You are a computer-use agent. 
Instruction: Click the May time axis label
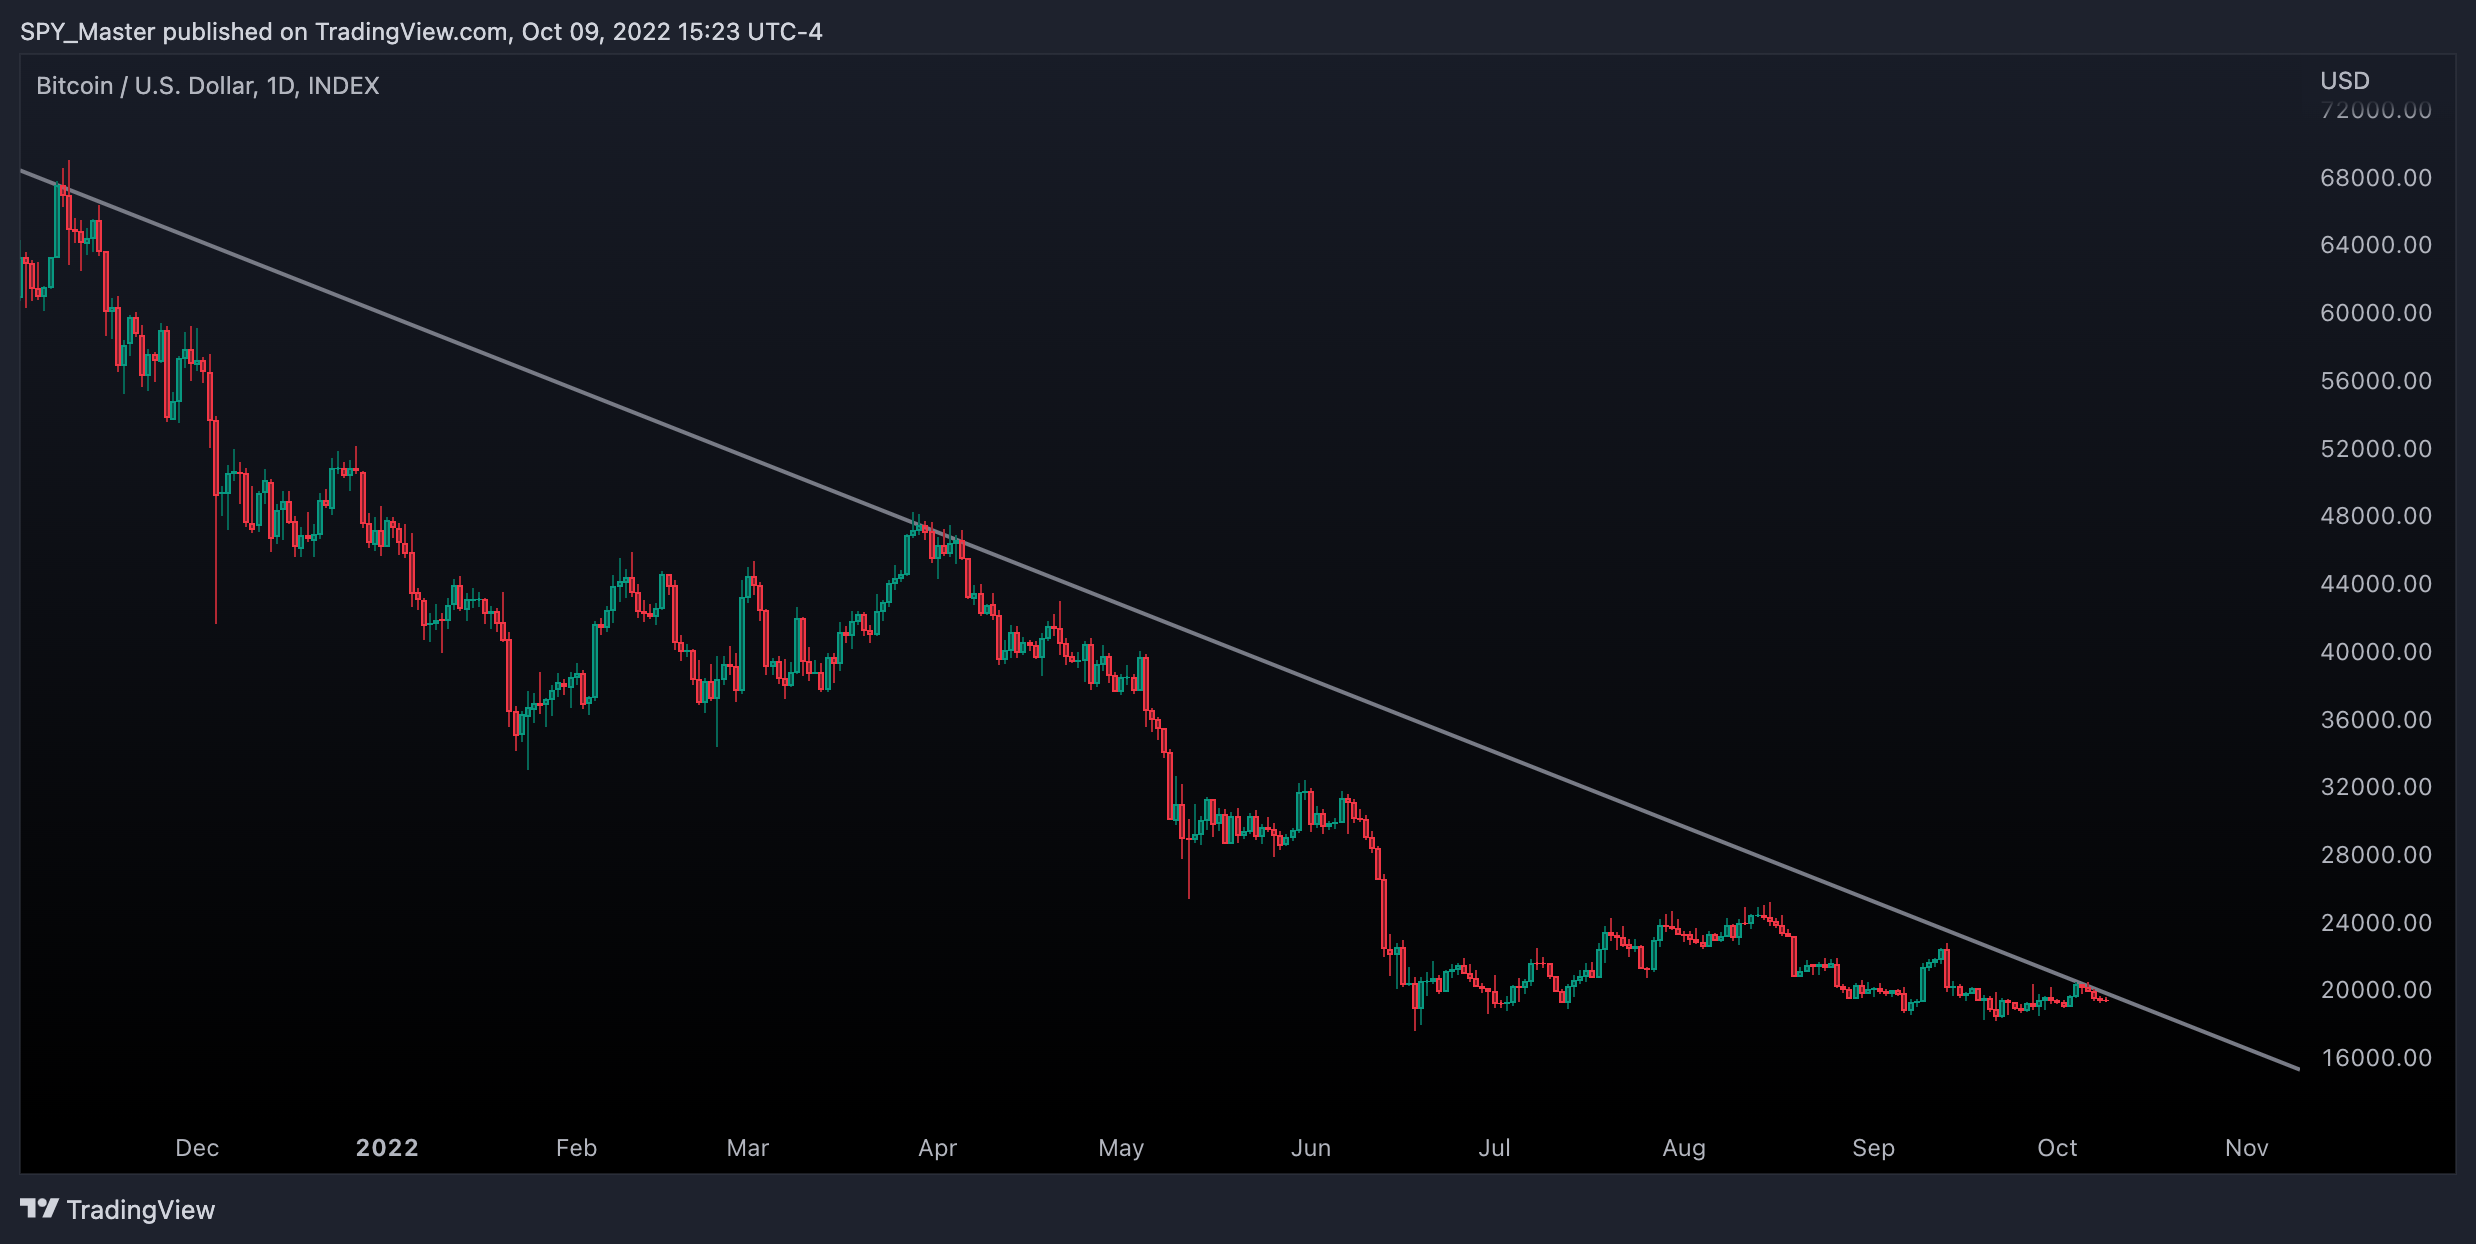[x=1121, y=1148]
